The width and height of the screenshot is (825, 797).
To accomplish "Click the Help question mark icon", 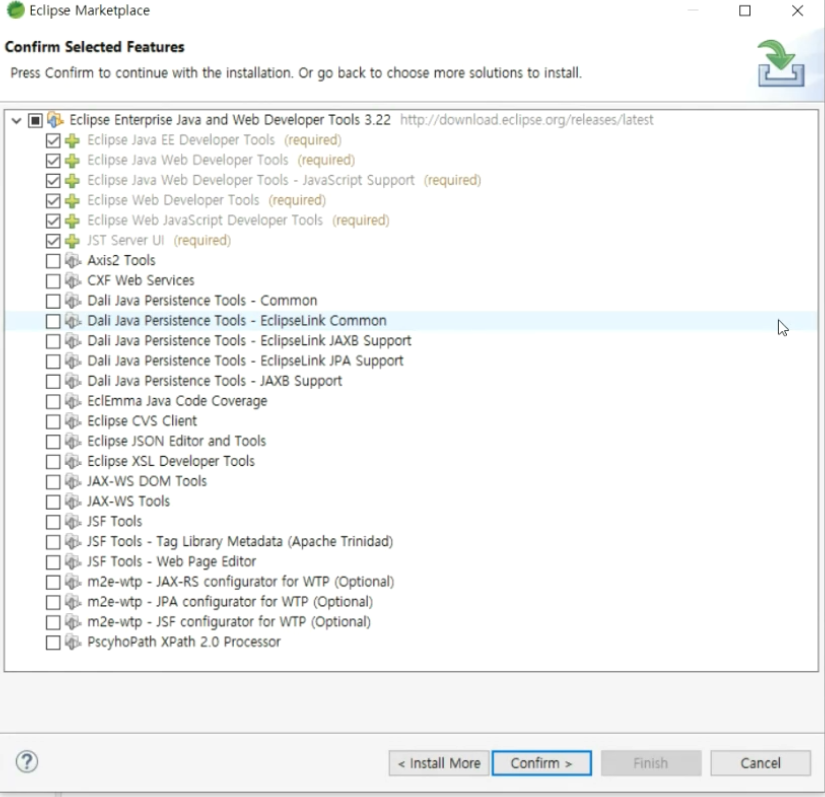I will pyautogui.click(x=27, y=761).
